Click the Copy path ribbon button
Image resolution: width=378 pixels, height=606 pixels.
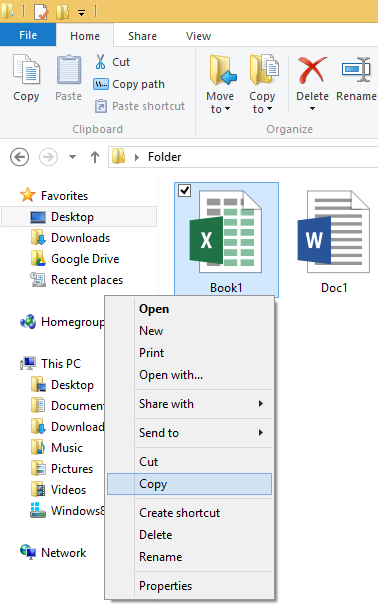pos(129,84)
